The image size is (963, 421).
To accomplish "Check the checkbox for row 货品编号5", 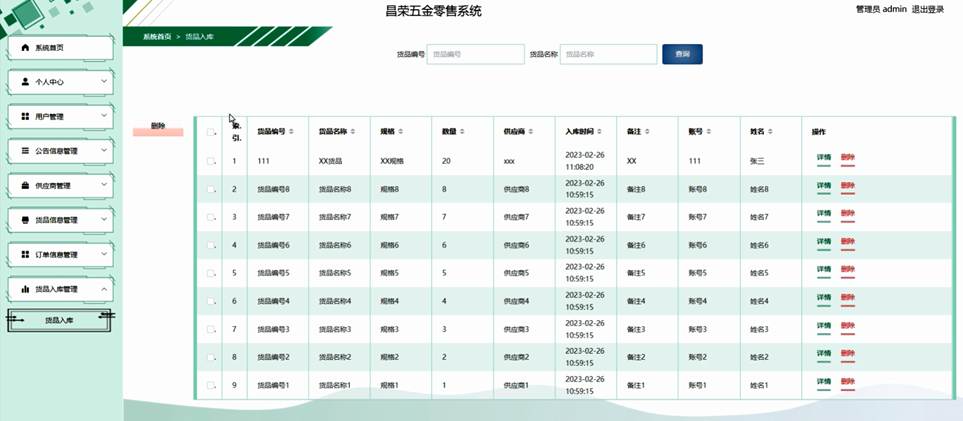I will (211, 273).
